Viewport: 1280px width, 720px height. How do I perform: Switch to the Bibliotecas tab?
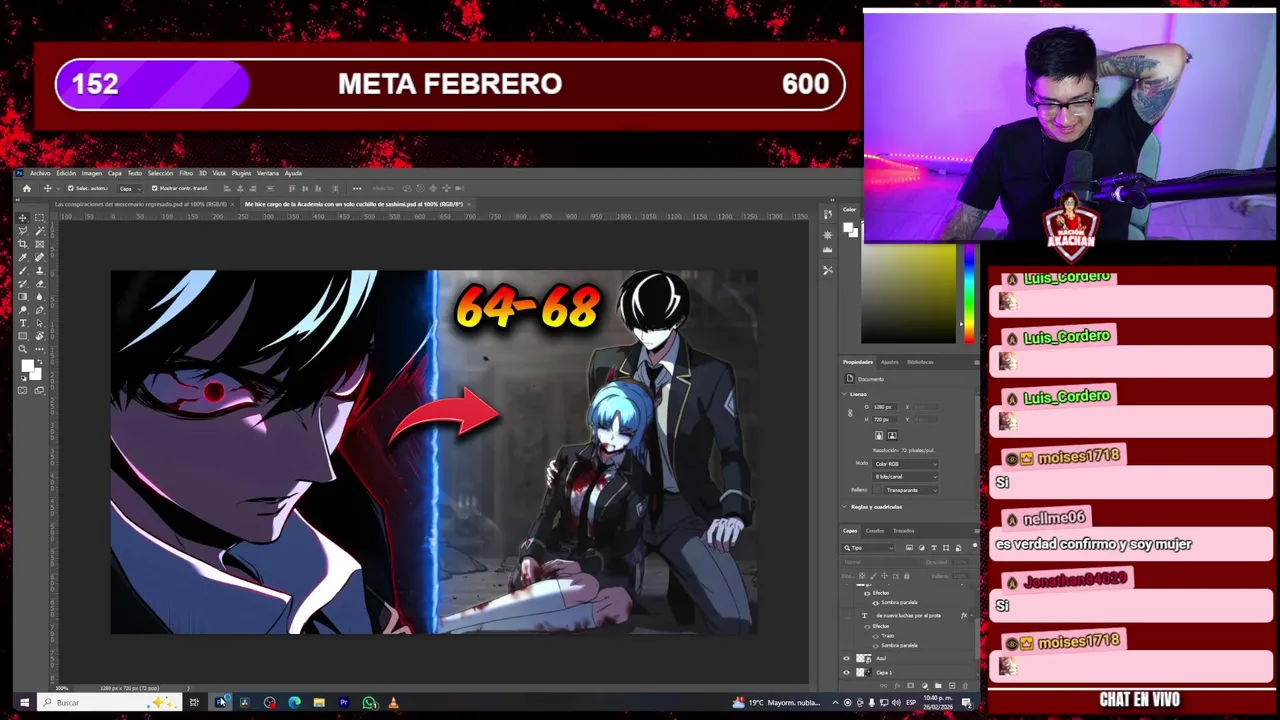click(x=921, y=362)
